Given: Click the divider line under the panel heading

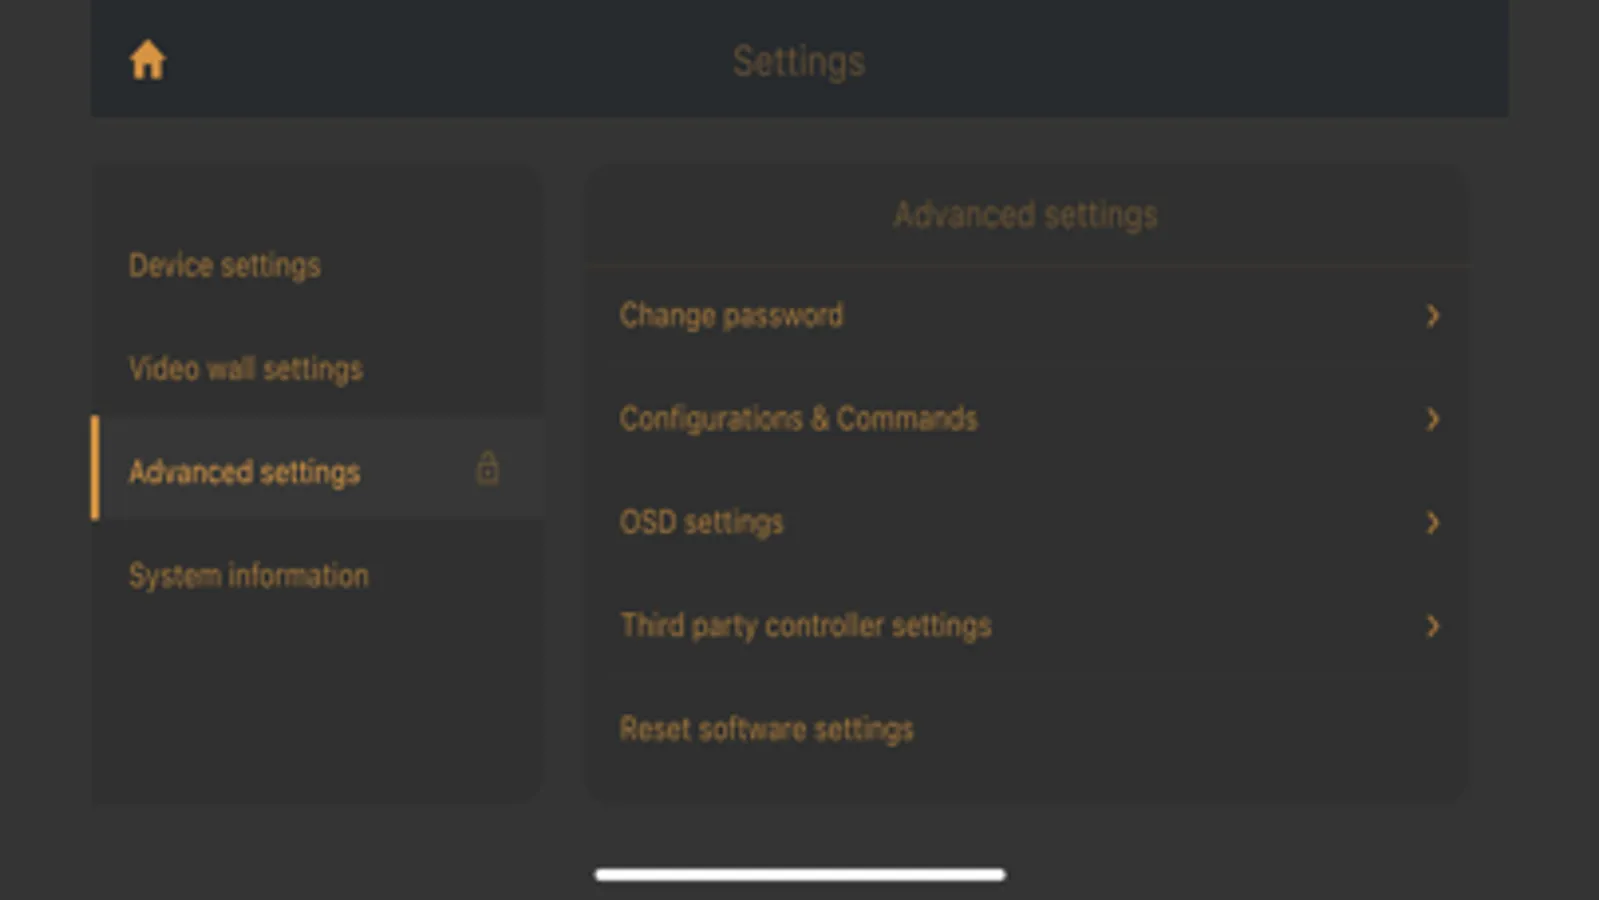Looking at the screenshot, I should [x=1027, y=266].
